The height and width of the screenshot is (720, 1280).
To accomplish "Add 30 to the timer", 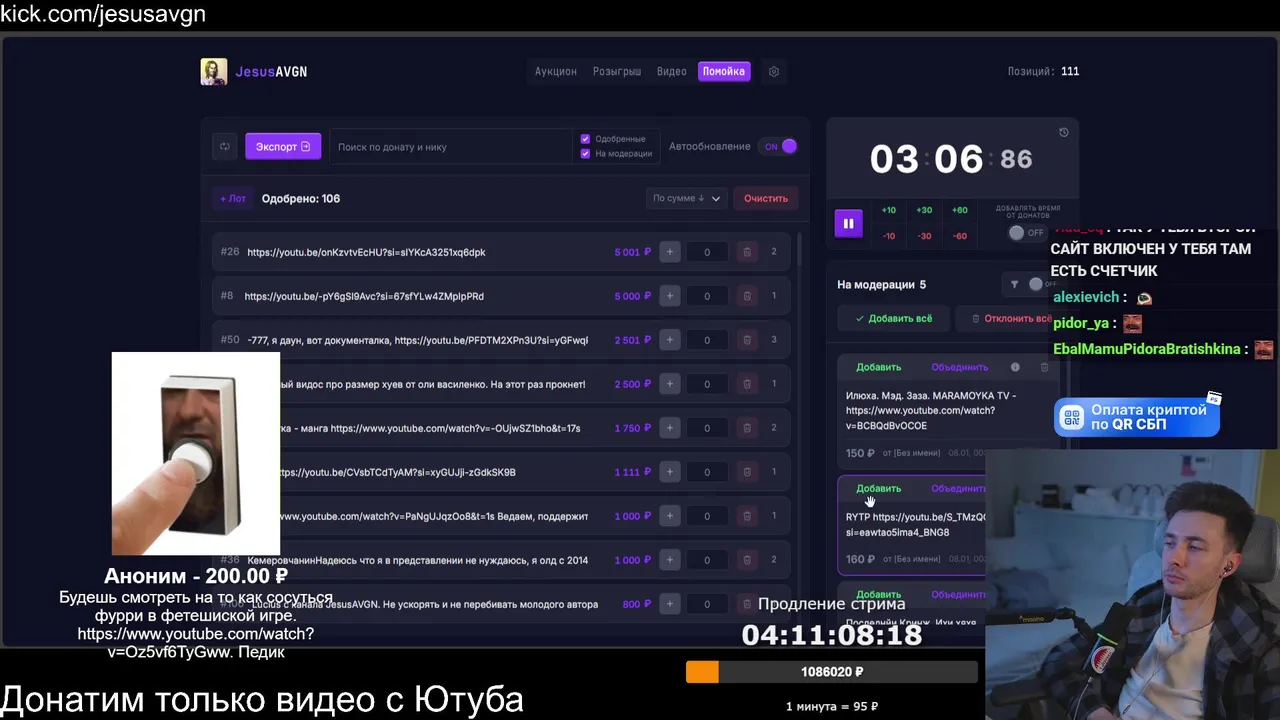I will (924, 210).
